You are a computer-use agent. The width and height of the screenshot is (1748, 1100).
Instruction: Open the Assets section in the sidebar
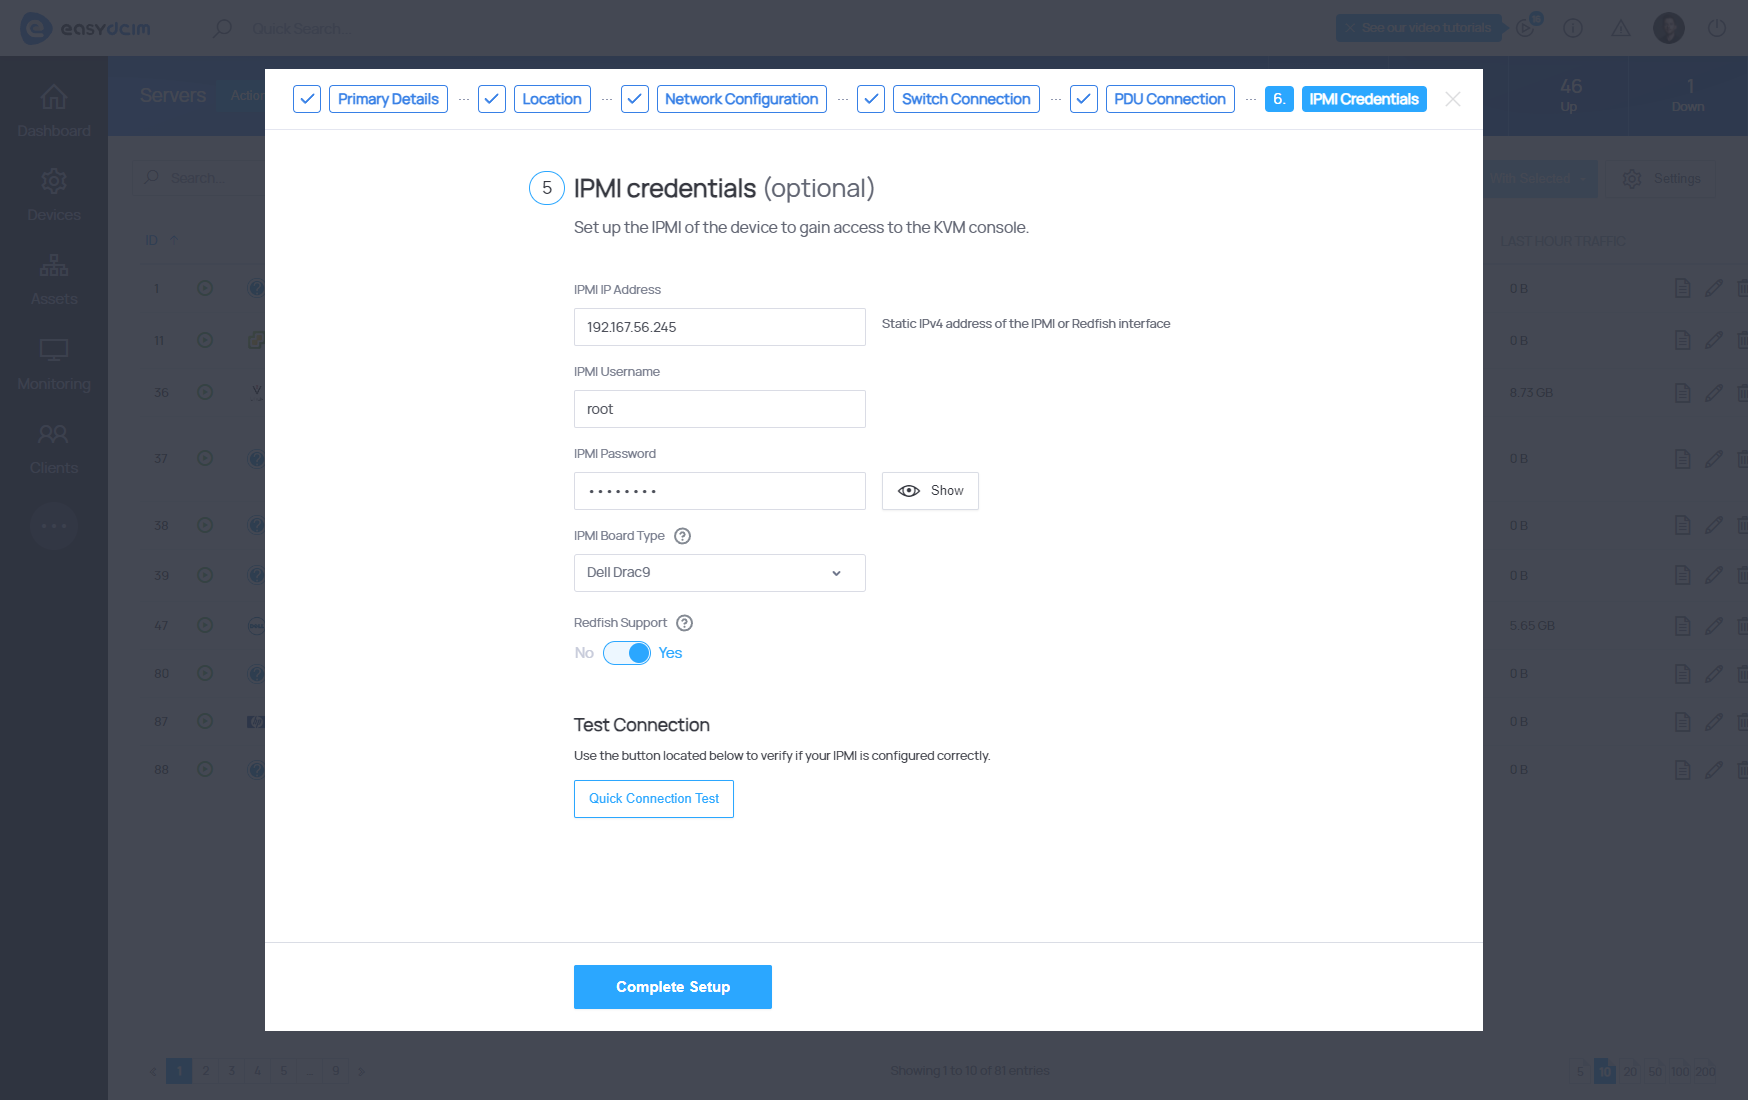click(x=54, y=279)
